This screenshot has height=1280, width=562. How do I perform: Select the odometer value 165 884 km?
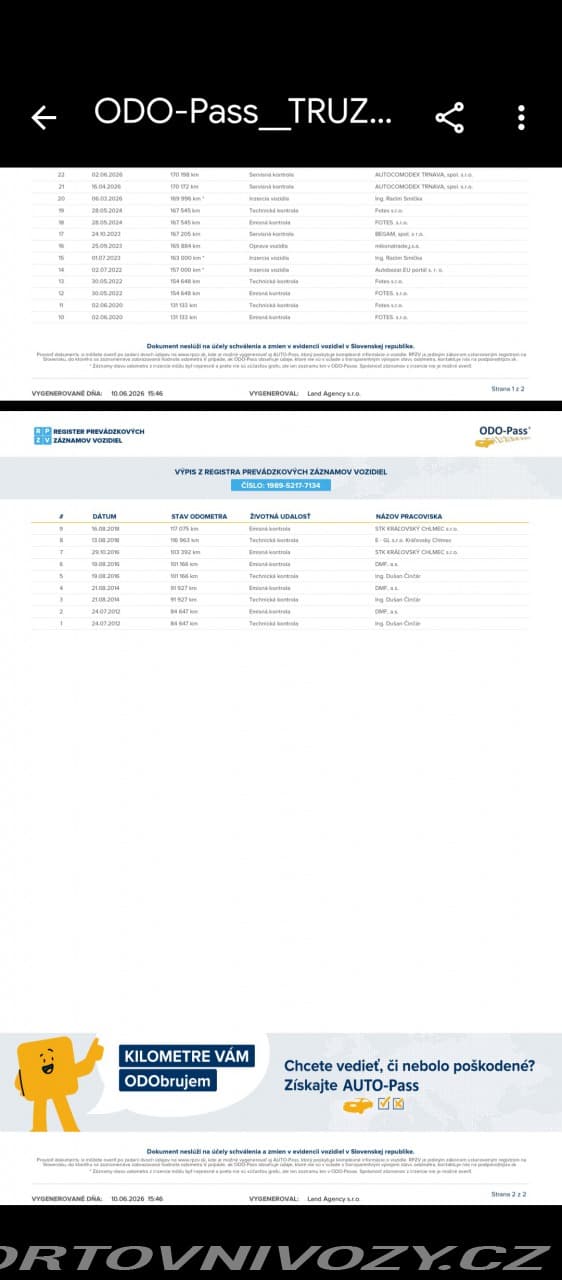point(185,246)
